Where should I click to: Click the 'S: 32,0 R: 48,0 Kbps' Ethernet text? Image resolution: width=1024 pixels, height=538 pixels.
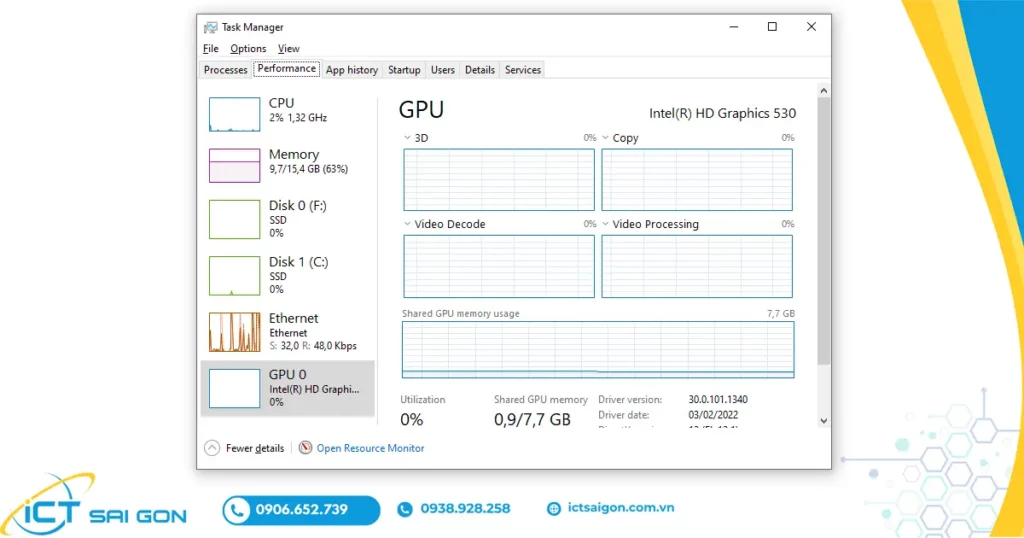[x=313, y=345]
